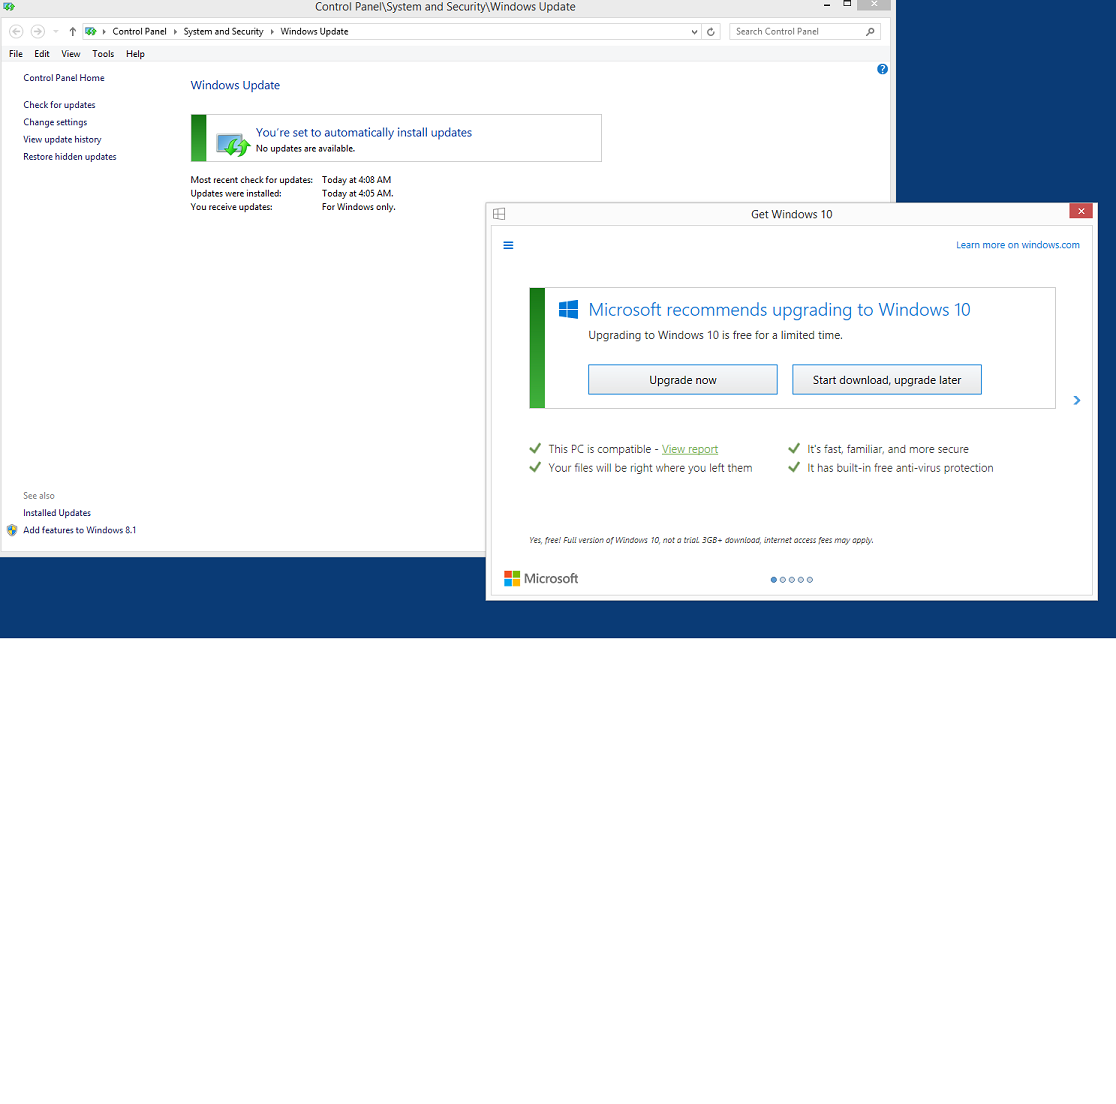This screenshot has height=1104, width=1116.
Task: Click the search magnifier icon
Action: [x=870, y=31]
